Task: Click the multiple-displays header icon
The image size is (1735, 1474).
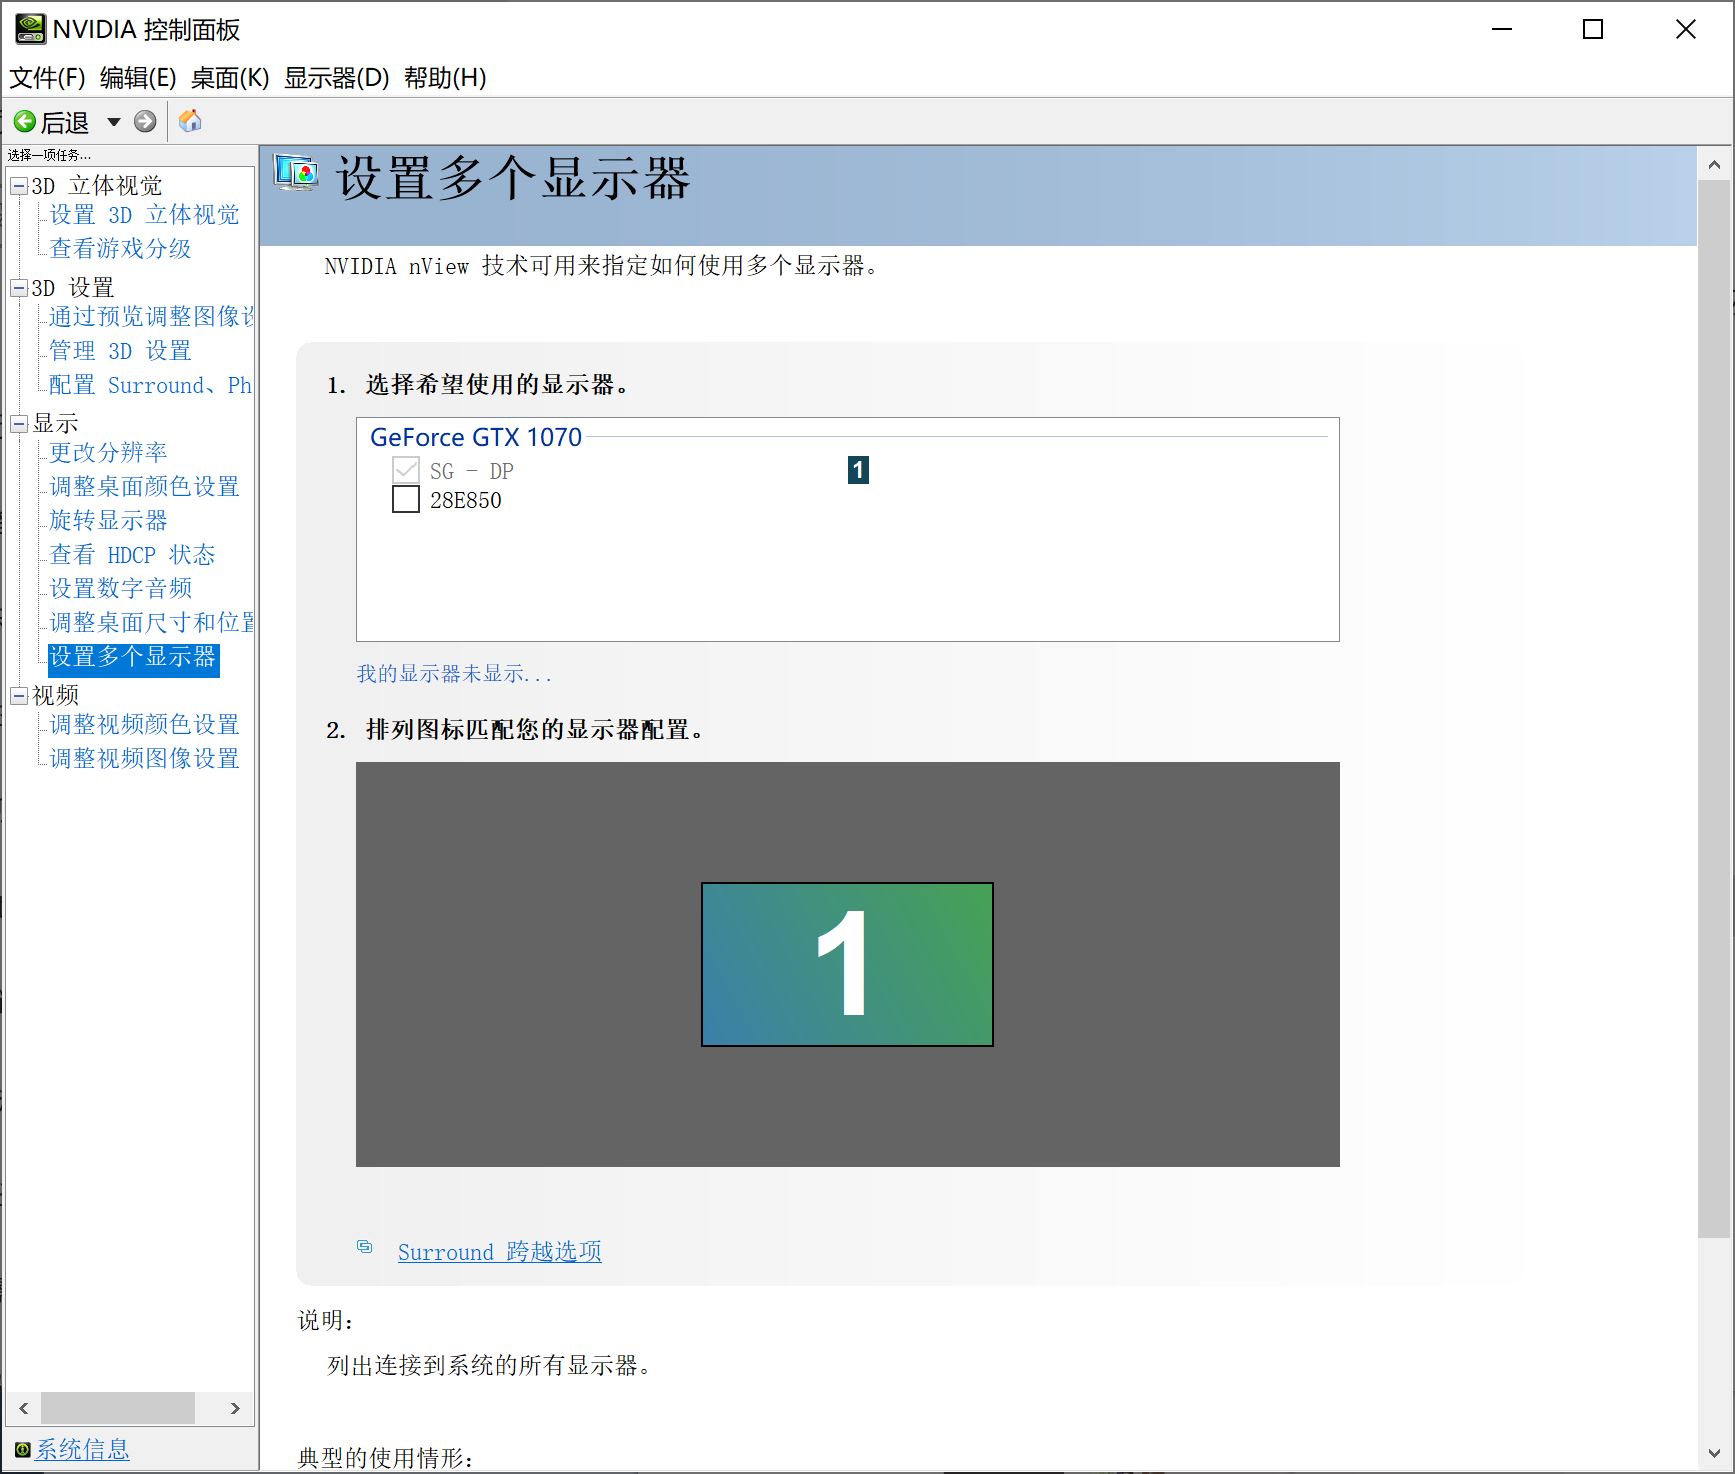Action: [x=297, y=173]
